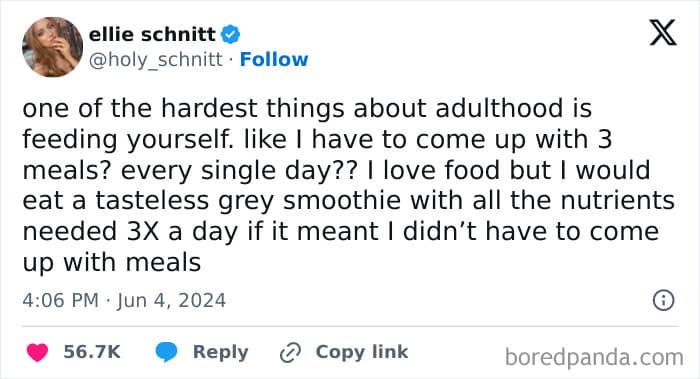Open the 56.7K likes count

pyautogui.click(x=92, y=352)
